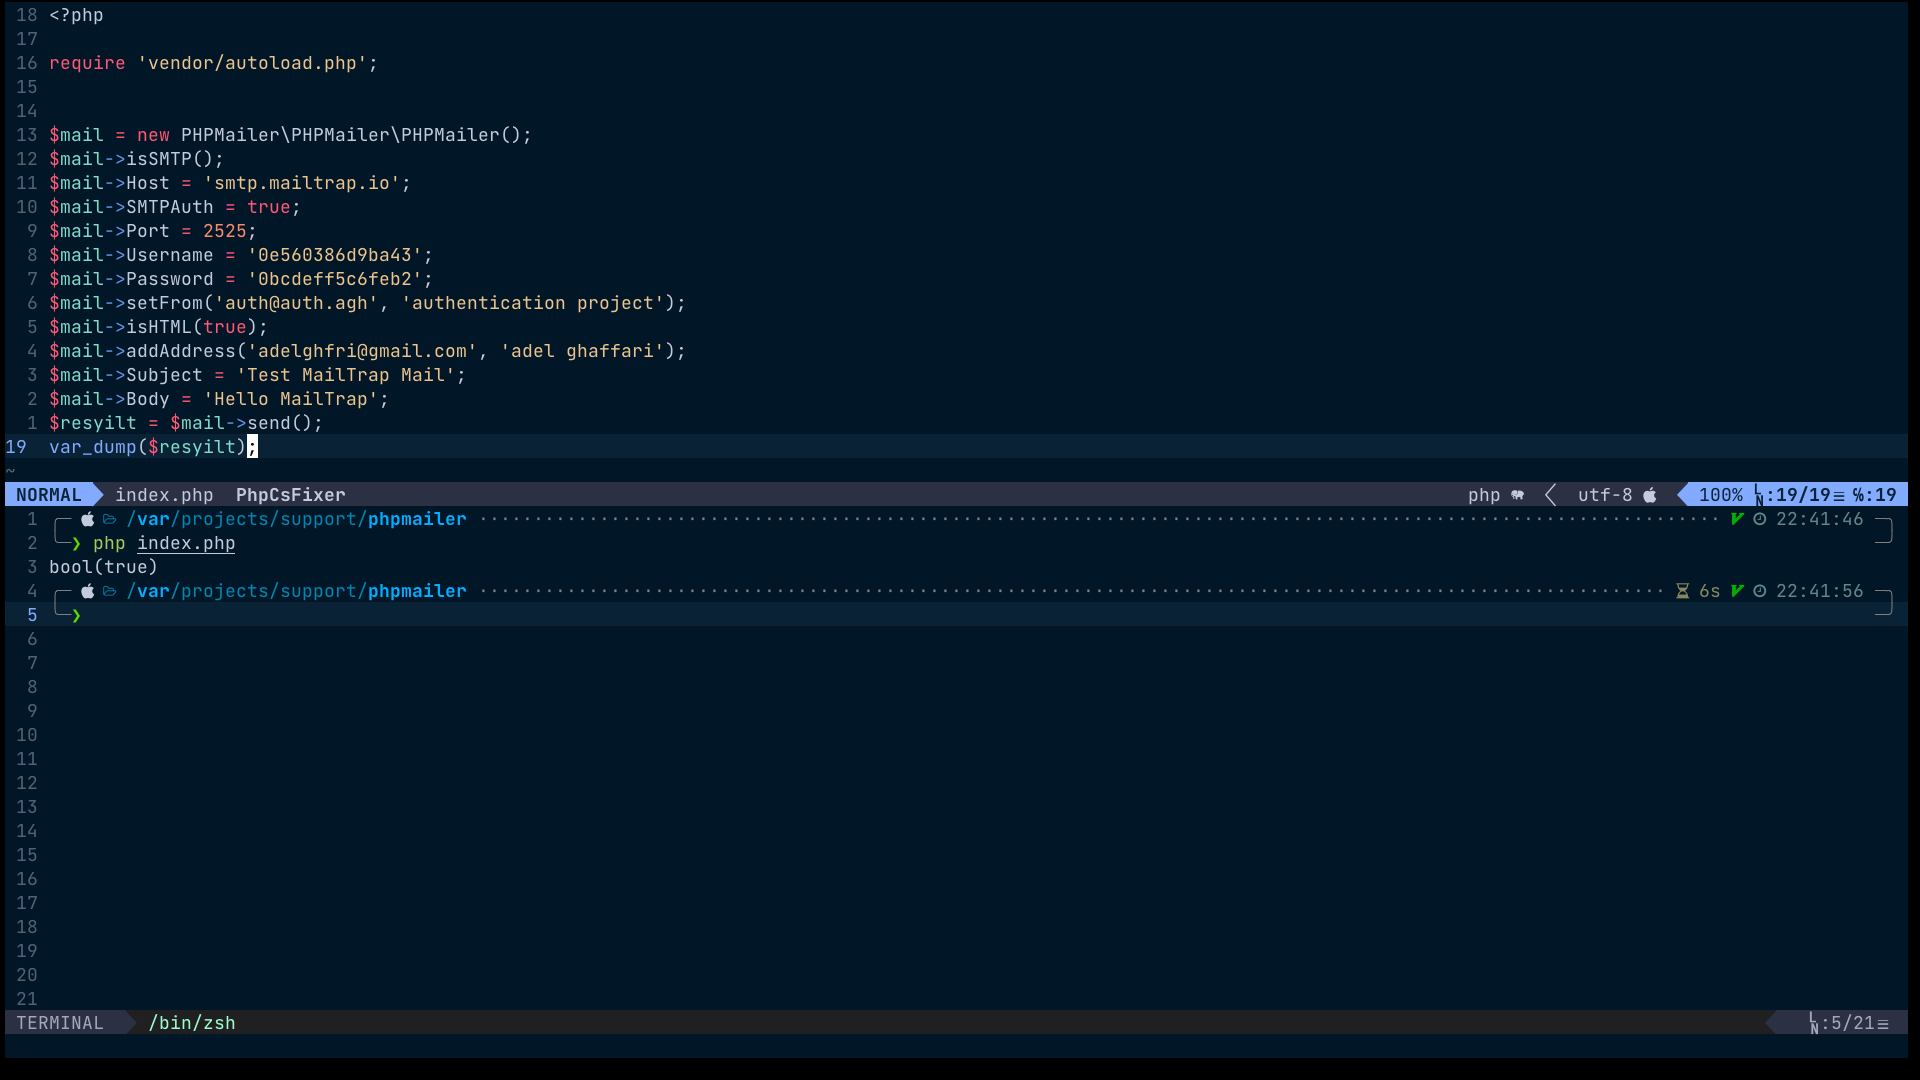The image size is (1920, 1080).
Task: Click the isHTML(true) call
Action: [x=192, y=327]
